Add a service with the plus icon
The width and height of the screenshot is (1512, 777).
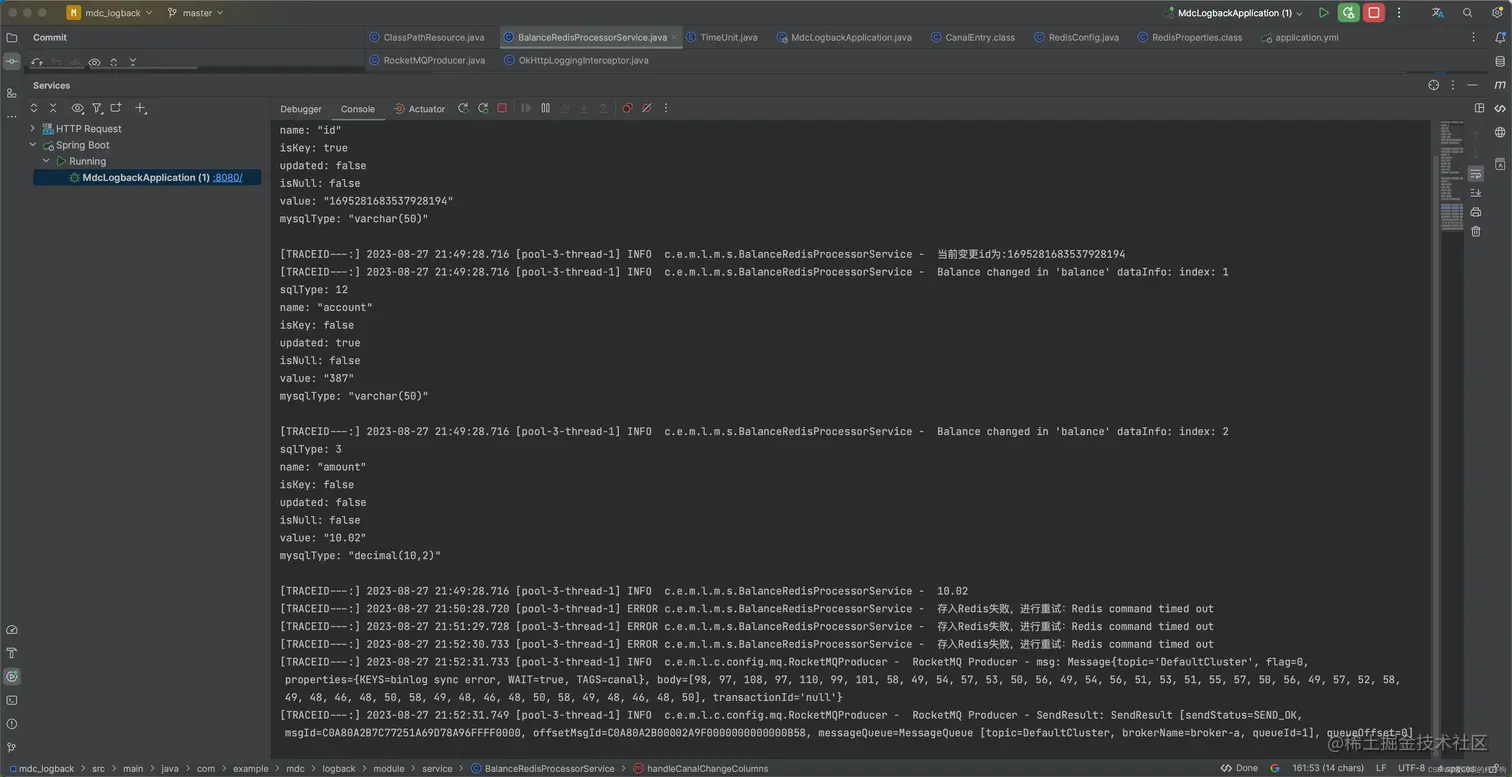tap(141, 108)
